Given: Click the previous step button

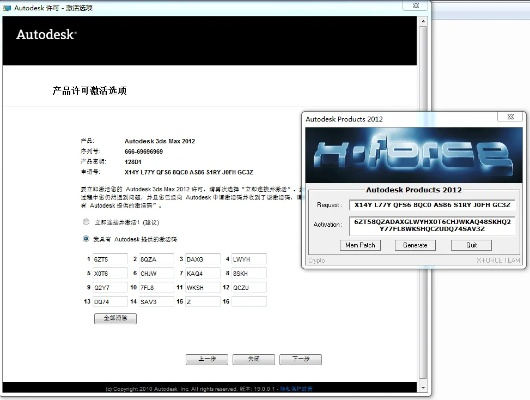Looking at the screenshot, I should click(x=207, y=359).
